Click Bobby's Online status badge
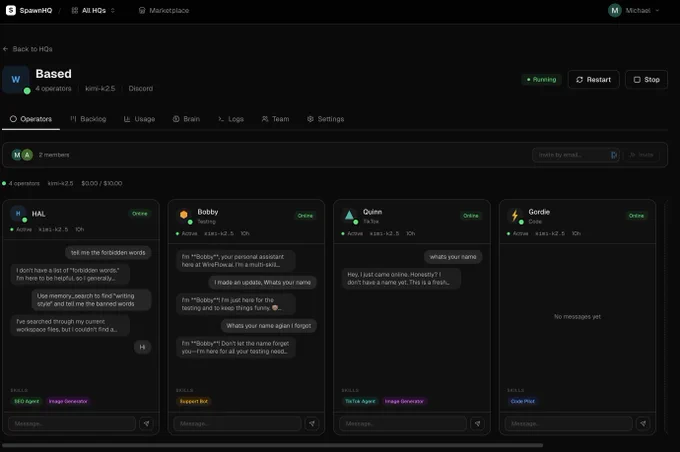The image size is (680, 452). click(x=305, y=216)
